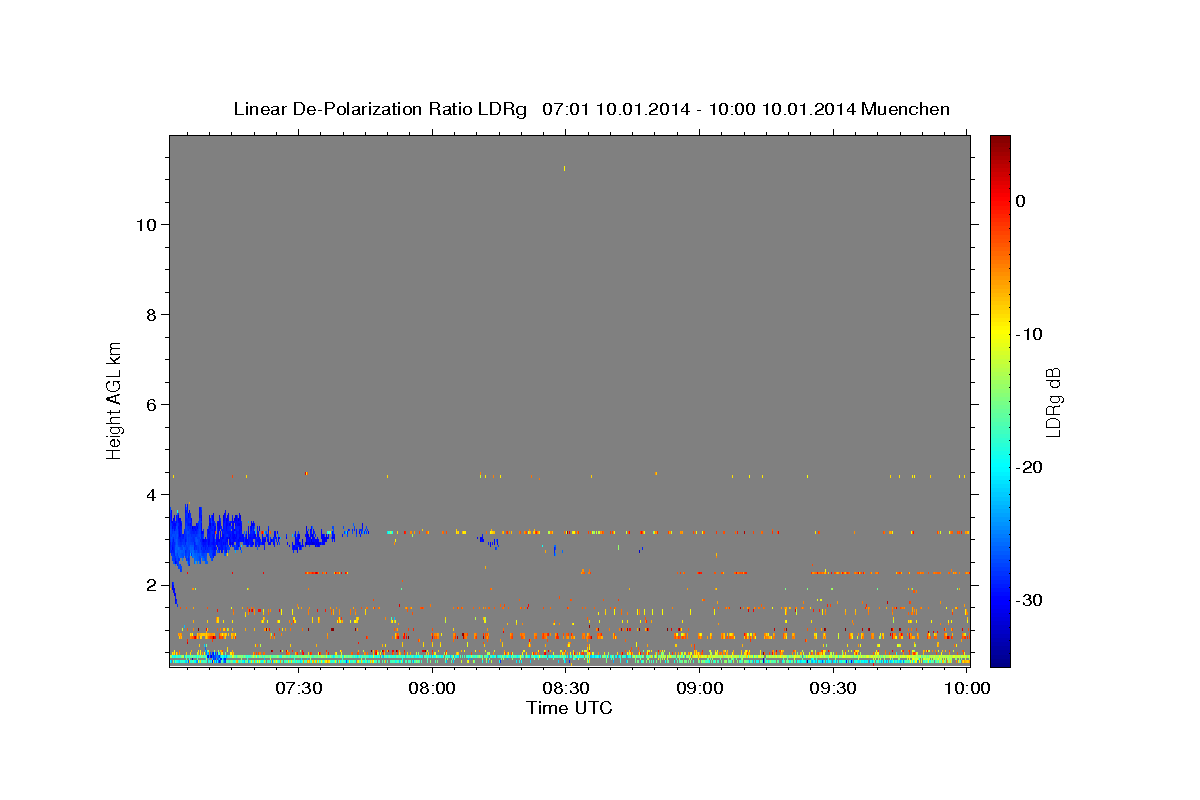Screen dimensions: 1200x800
Task: Click the 08:30 time tick label
Action: point(566,688)
